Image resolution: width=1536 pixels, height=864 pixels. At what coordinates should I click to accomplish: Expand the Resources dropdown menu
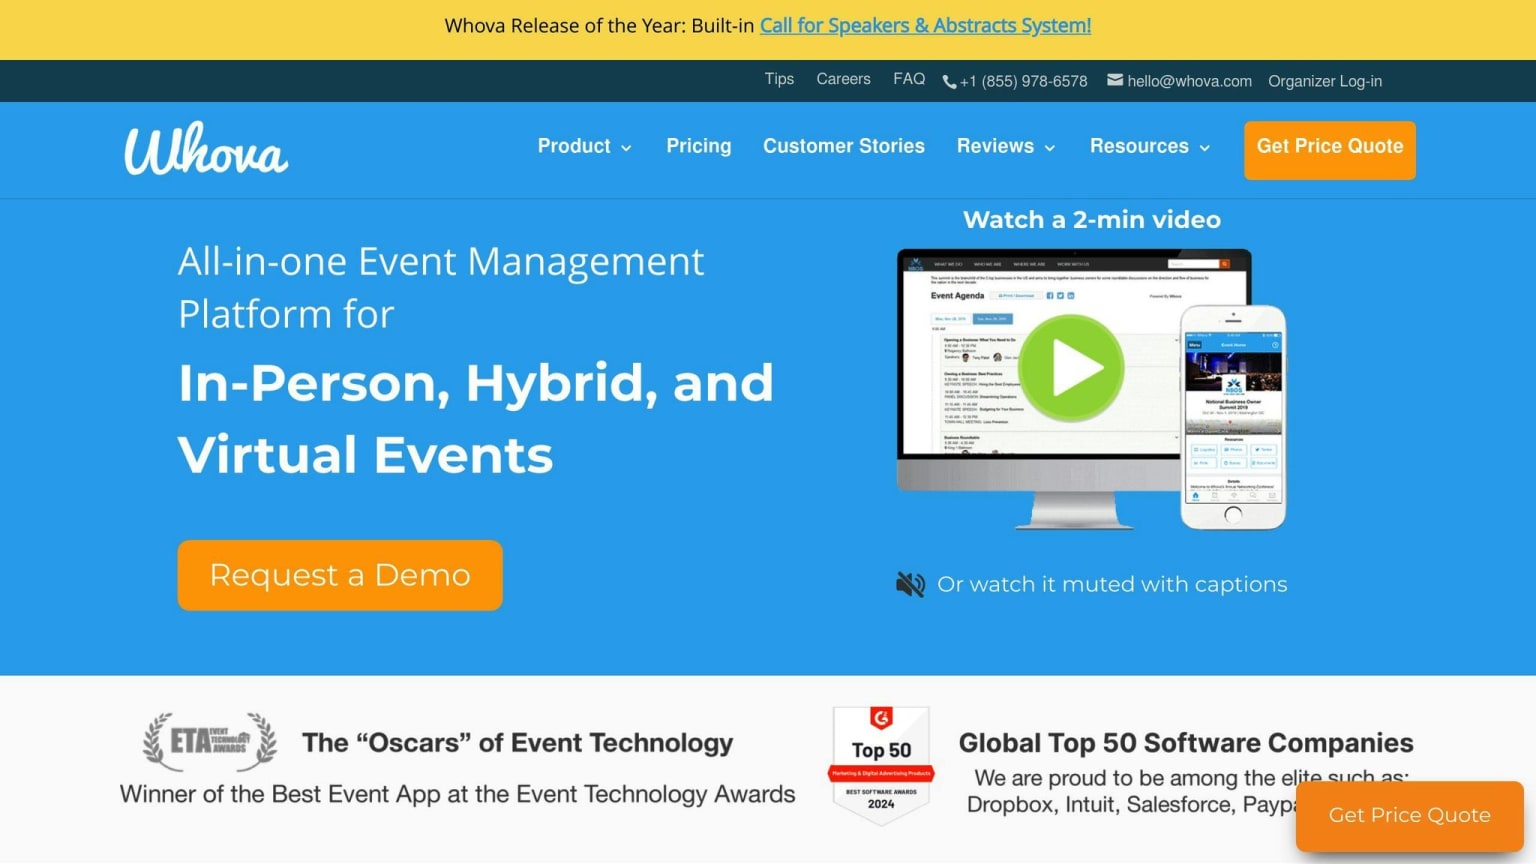(1150, 146)
